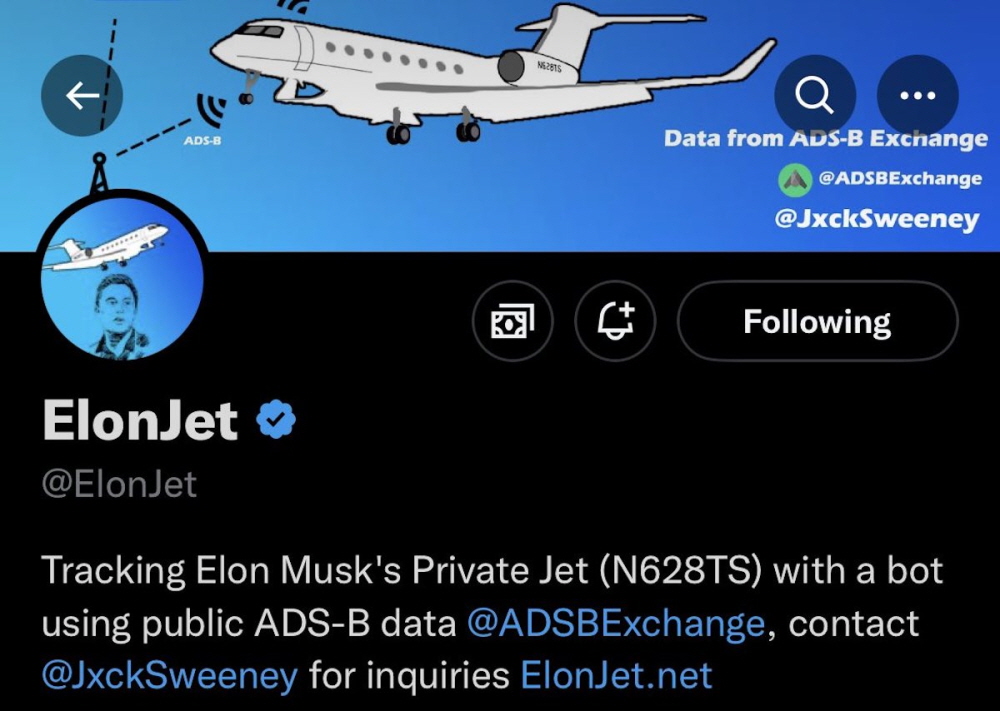Tap the blue verified badge
The width and height of the screenshot is (1000, 711).
(x=276, y=419)
